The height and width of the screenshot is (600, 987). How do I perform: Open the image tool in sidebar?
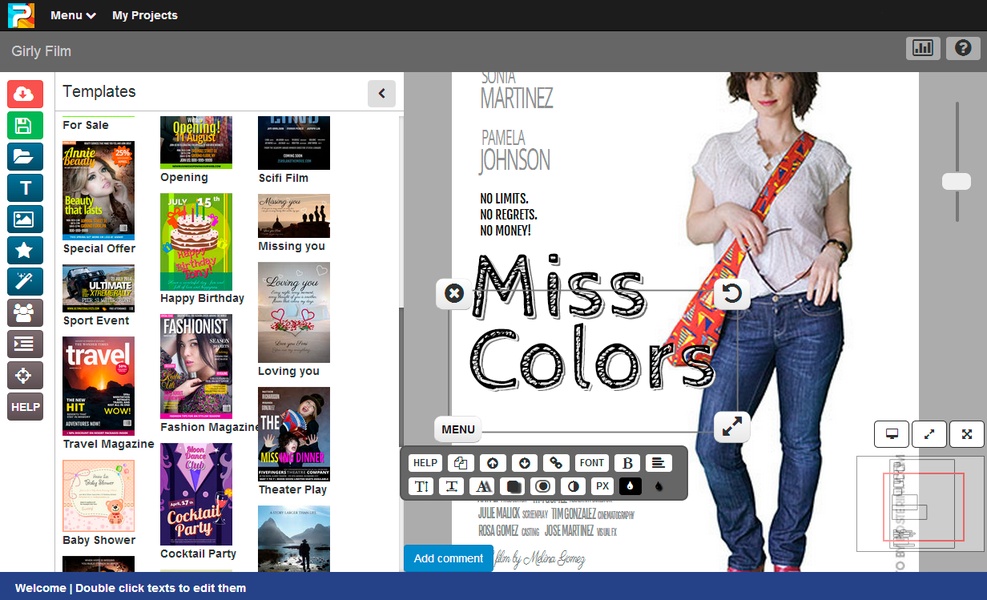coord(25,219)
